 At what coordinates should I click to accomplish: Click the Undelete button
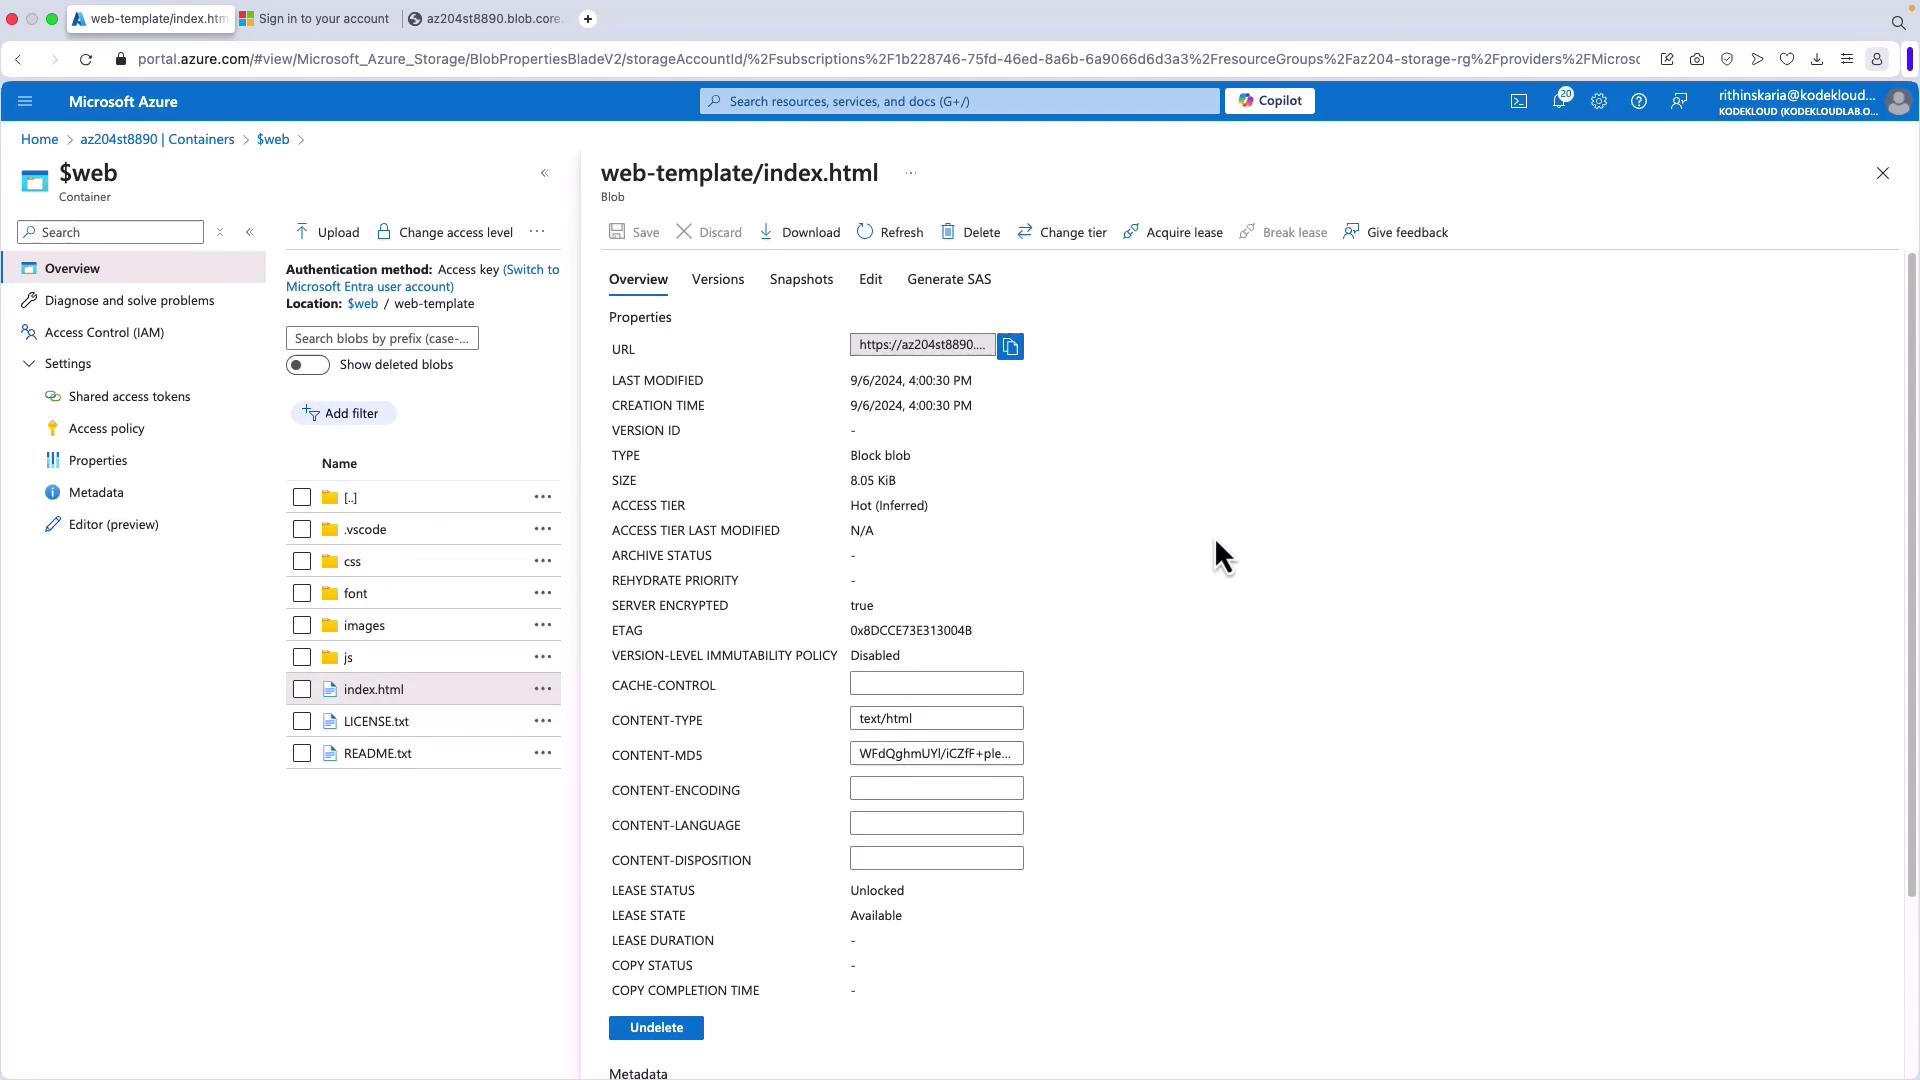coord(656,1028)
